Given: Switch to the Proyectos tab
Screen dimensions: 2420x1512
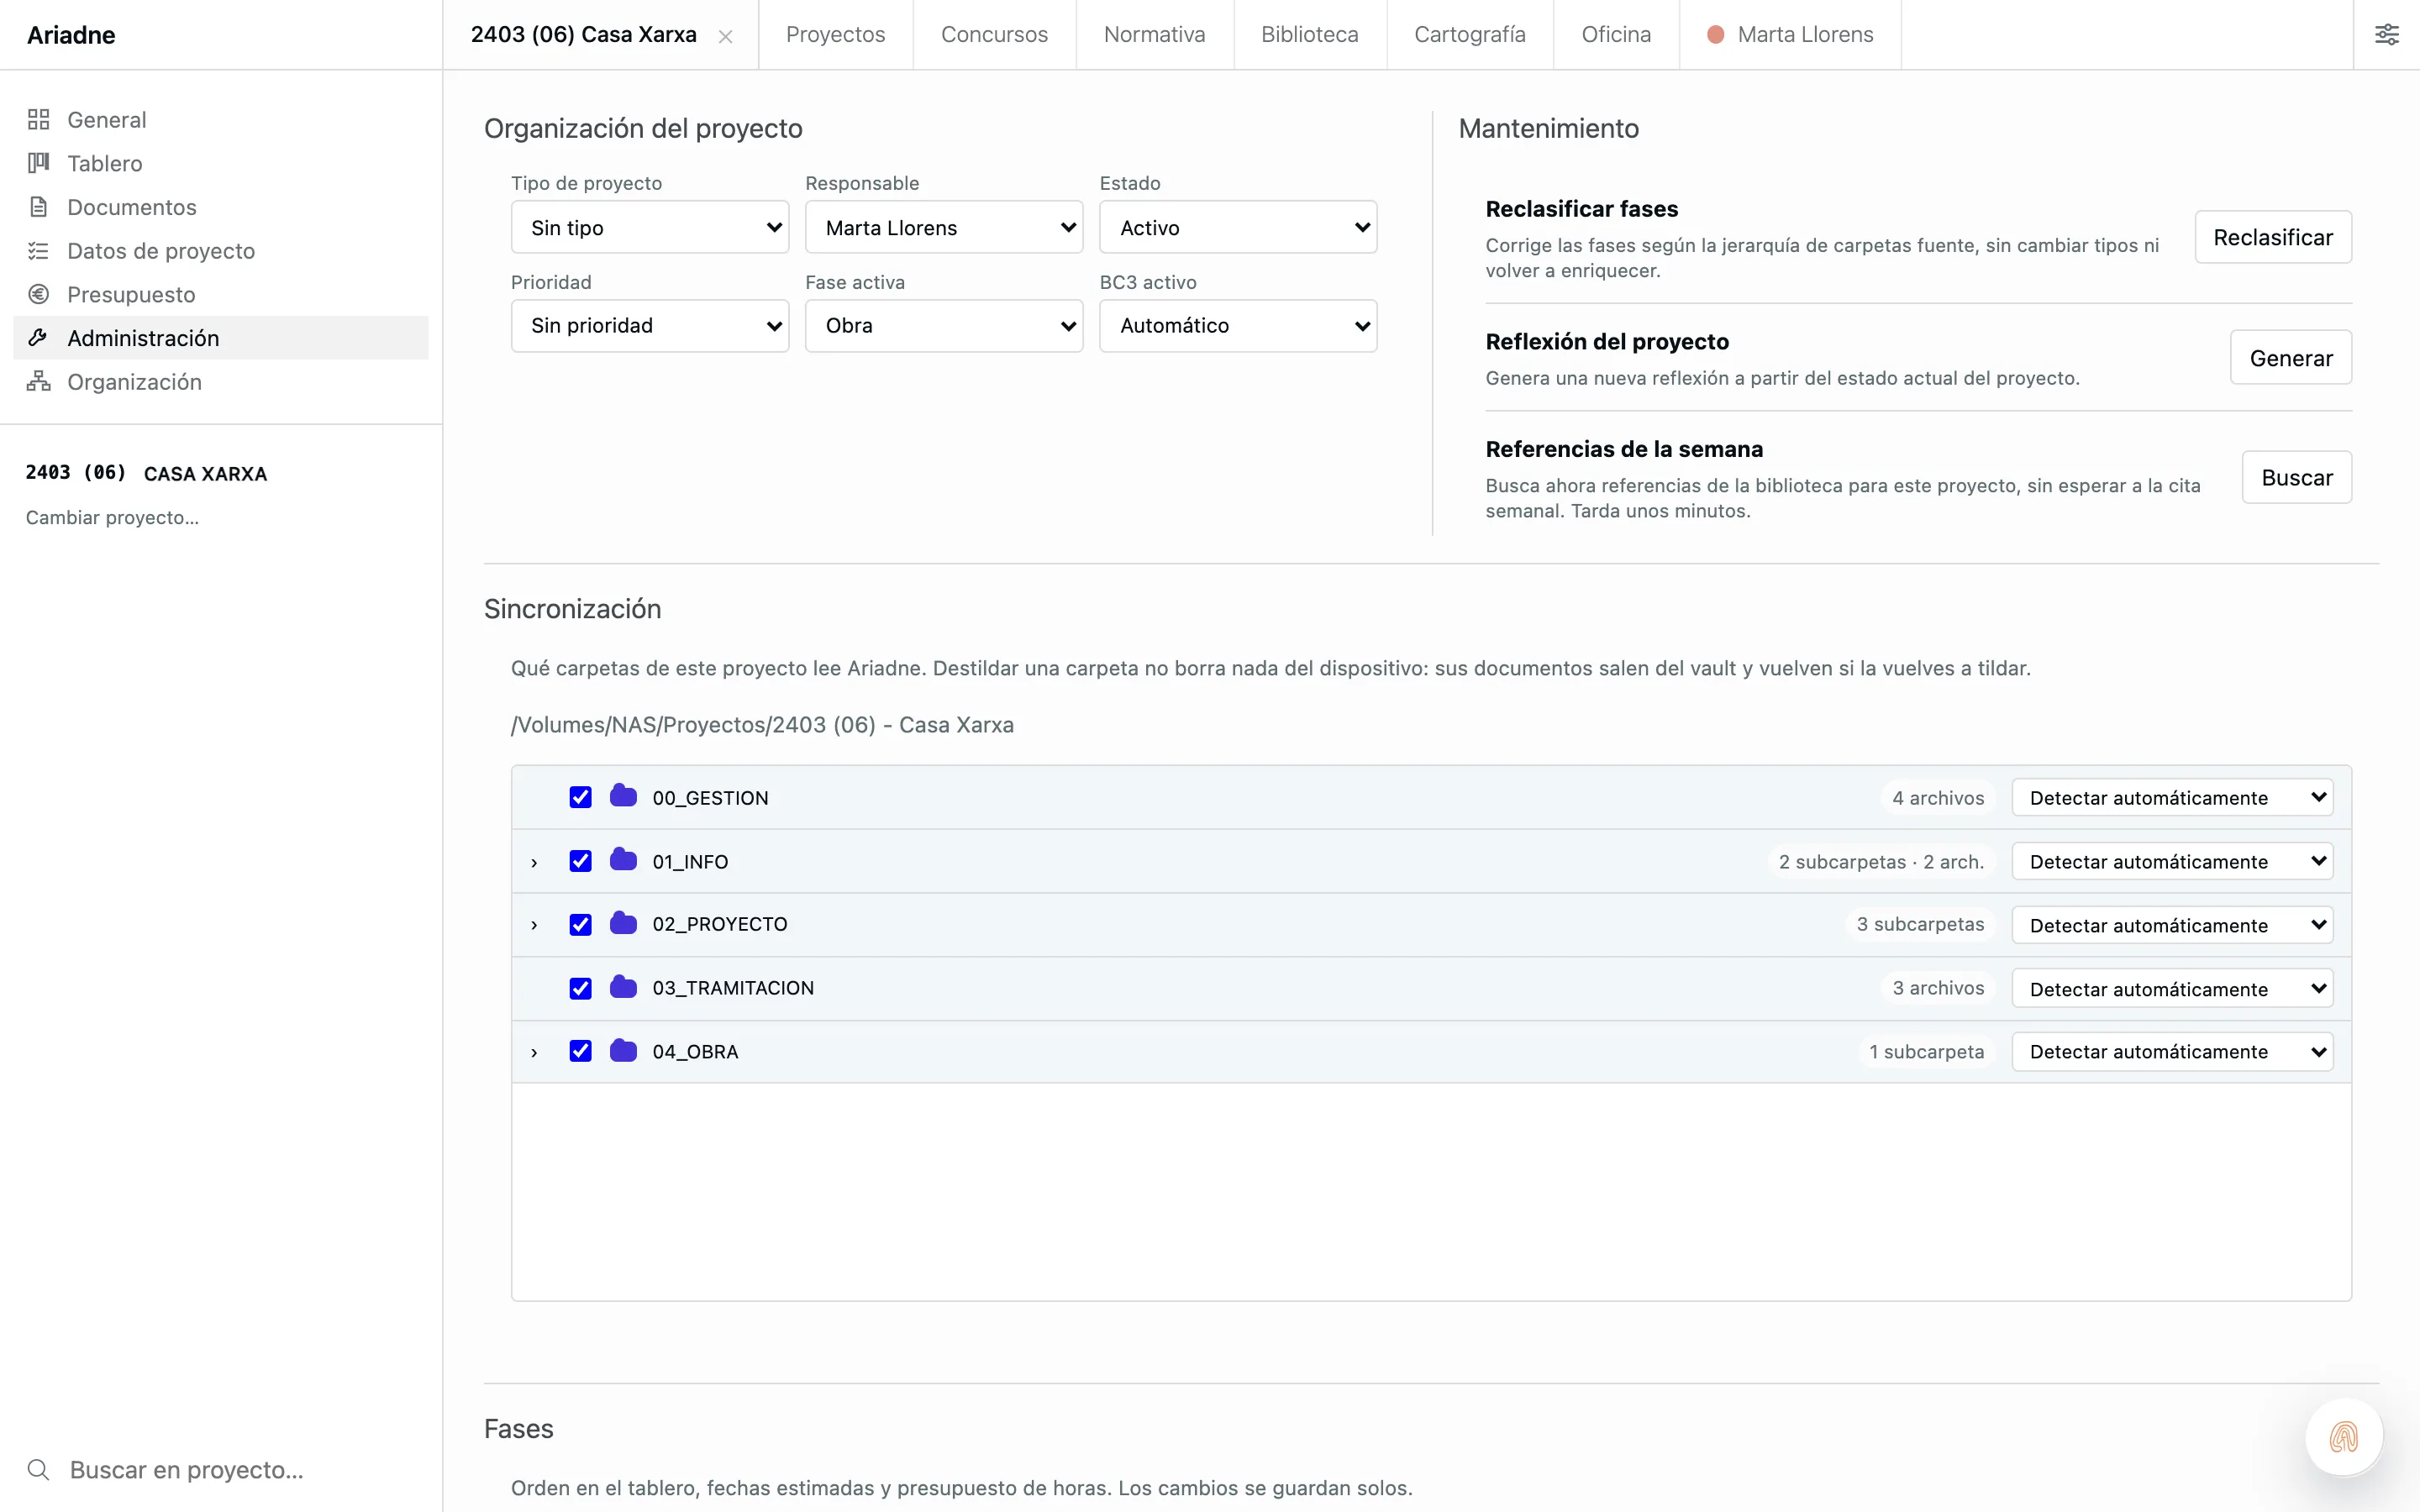Looking at the screenshot, I should pos(836,35).
